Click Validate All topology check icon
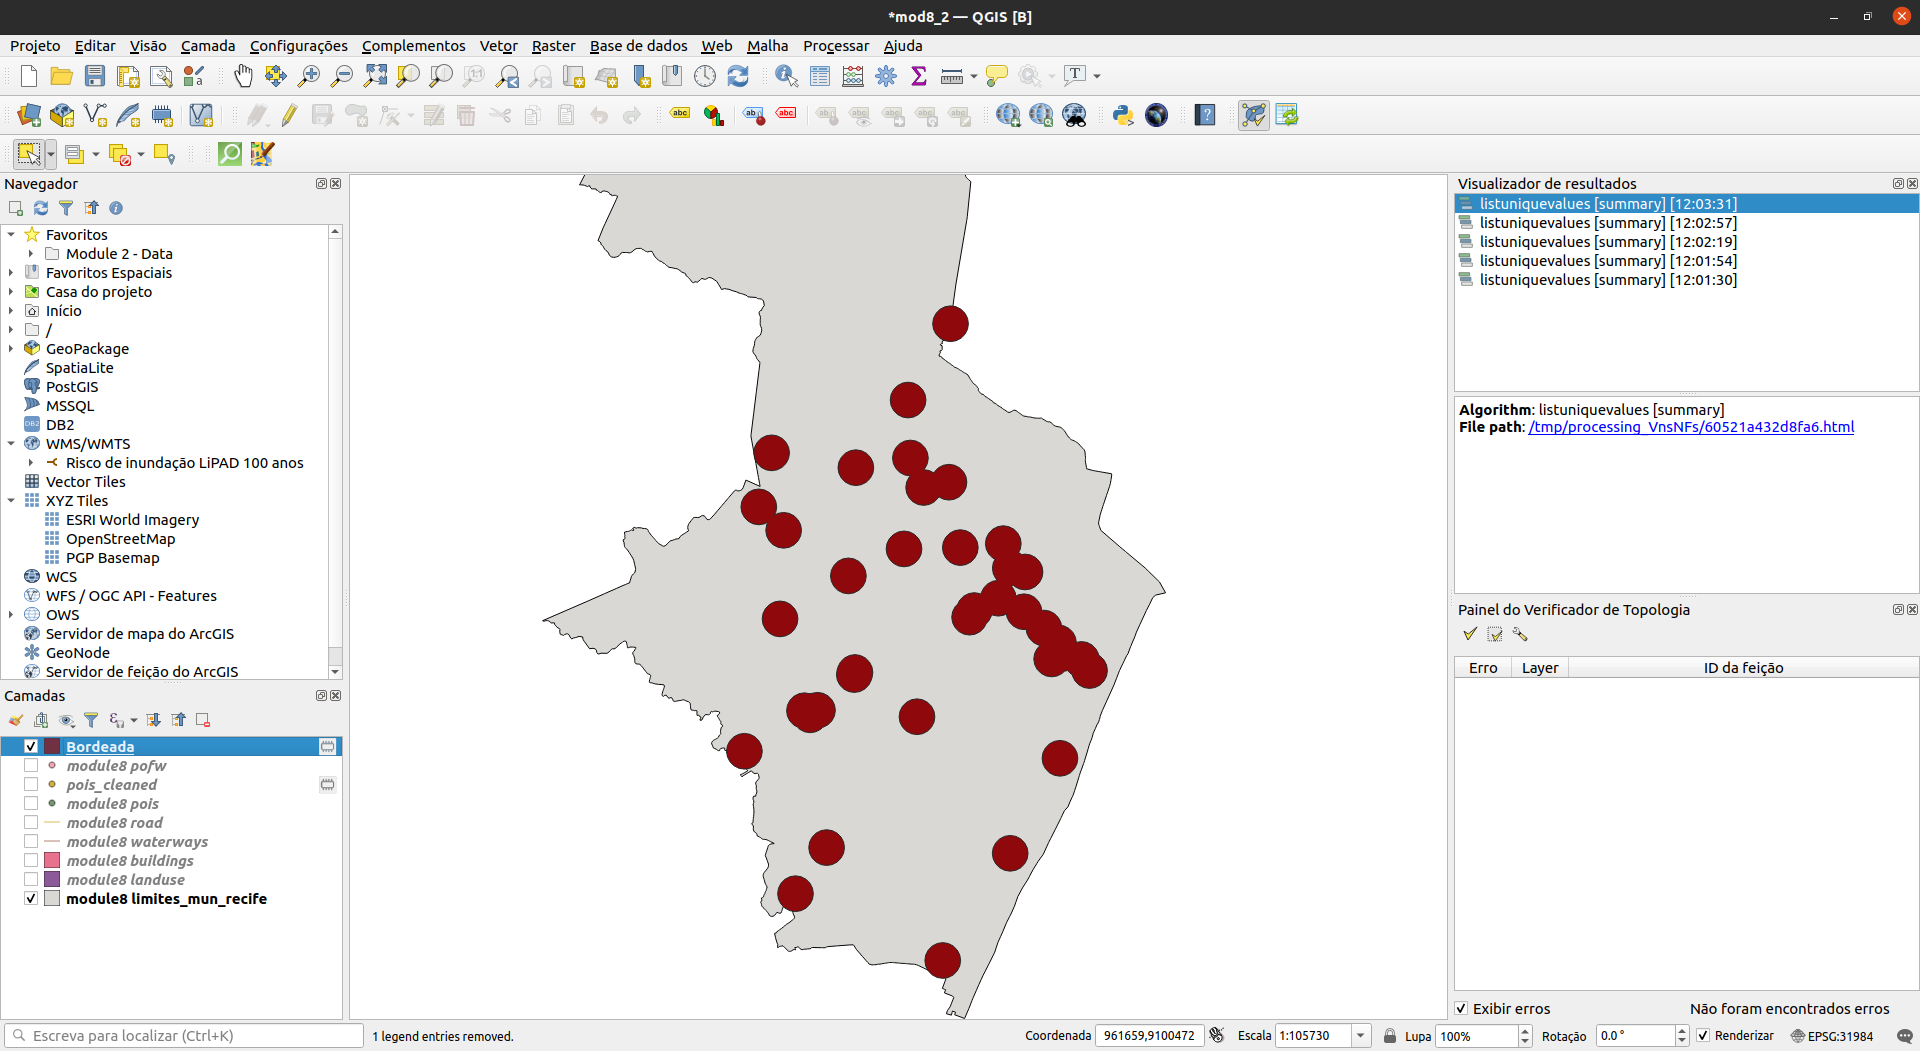Screen dimensions: 1920x1051 [1469, 634]
